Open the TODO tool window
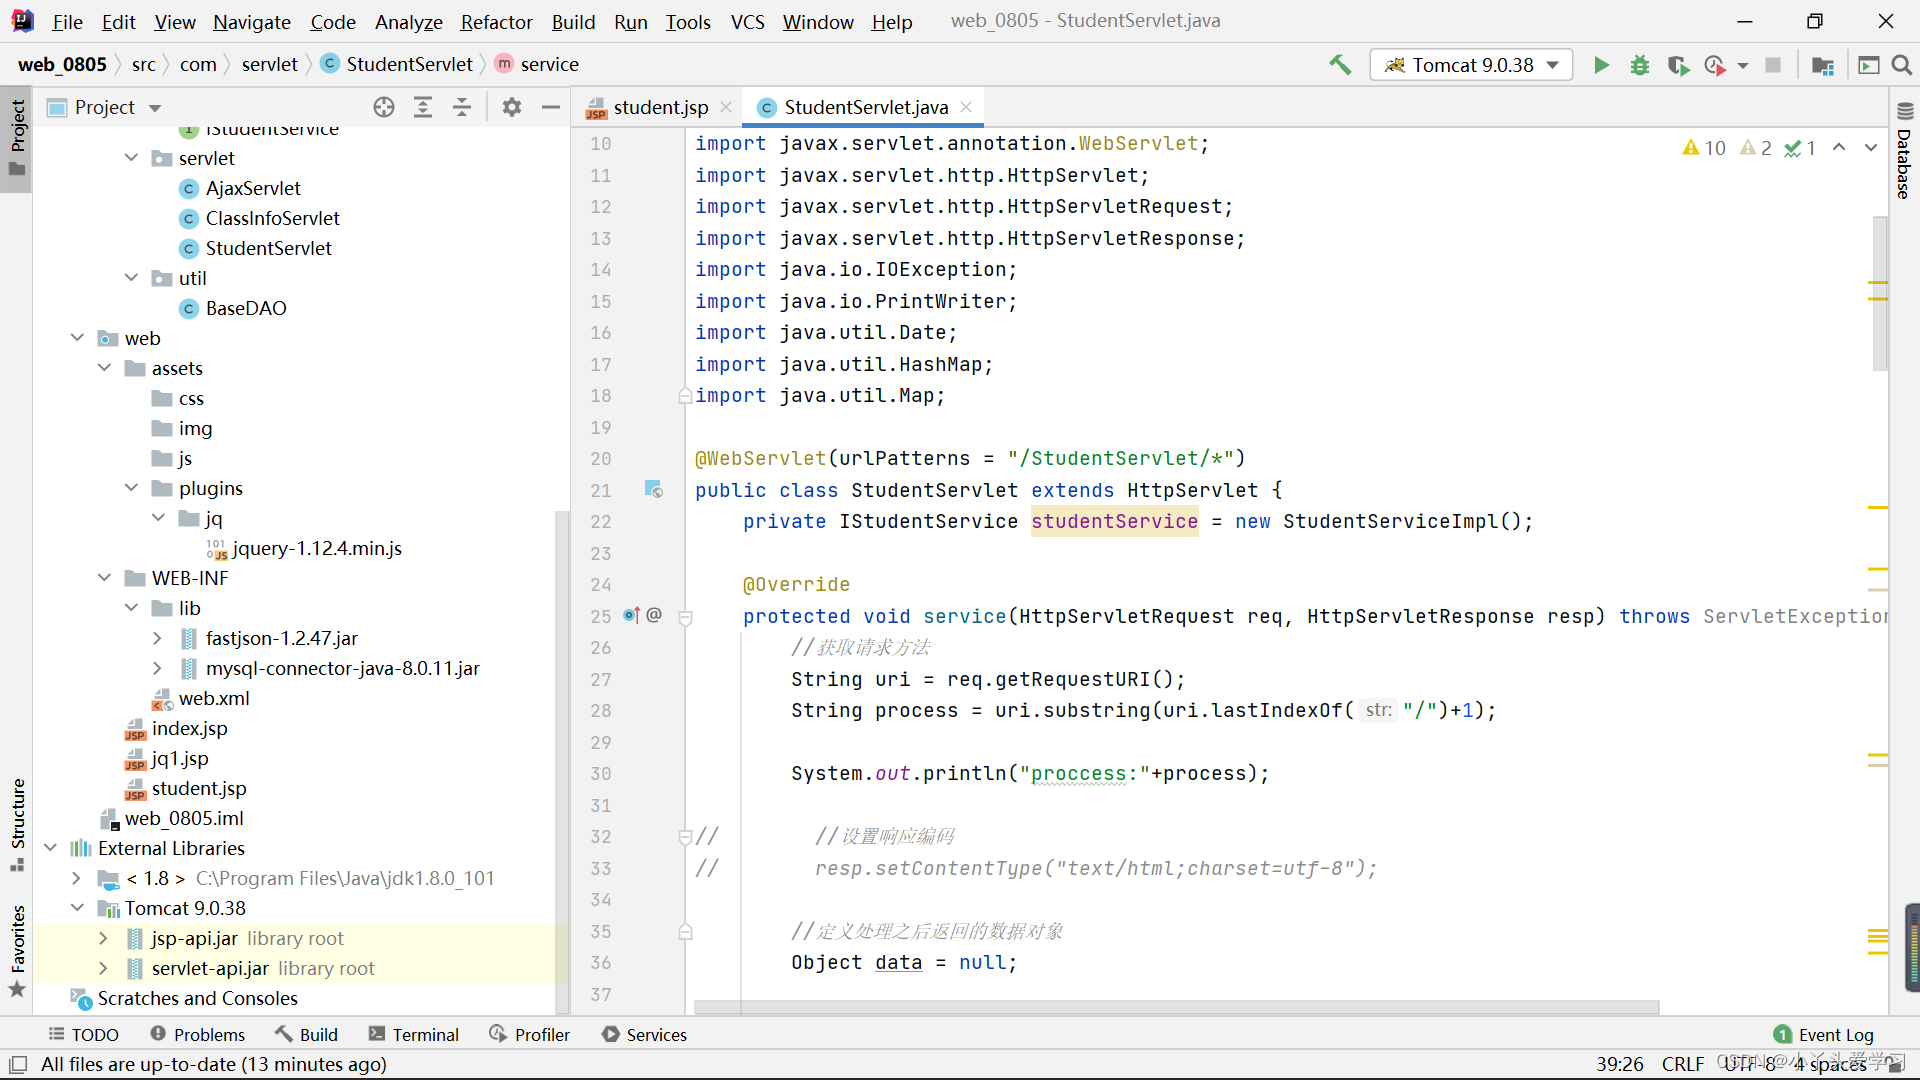 click(83, 1034)
